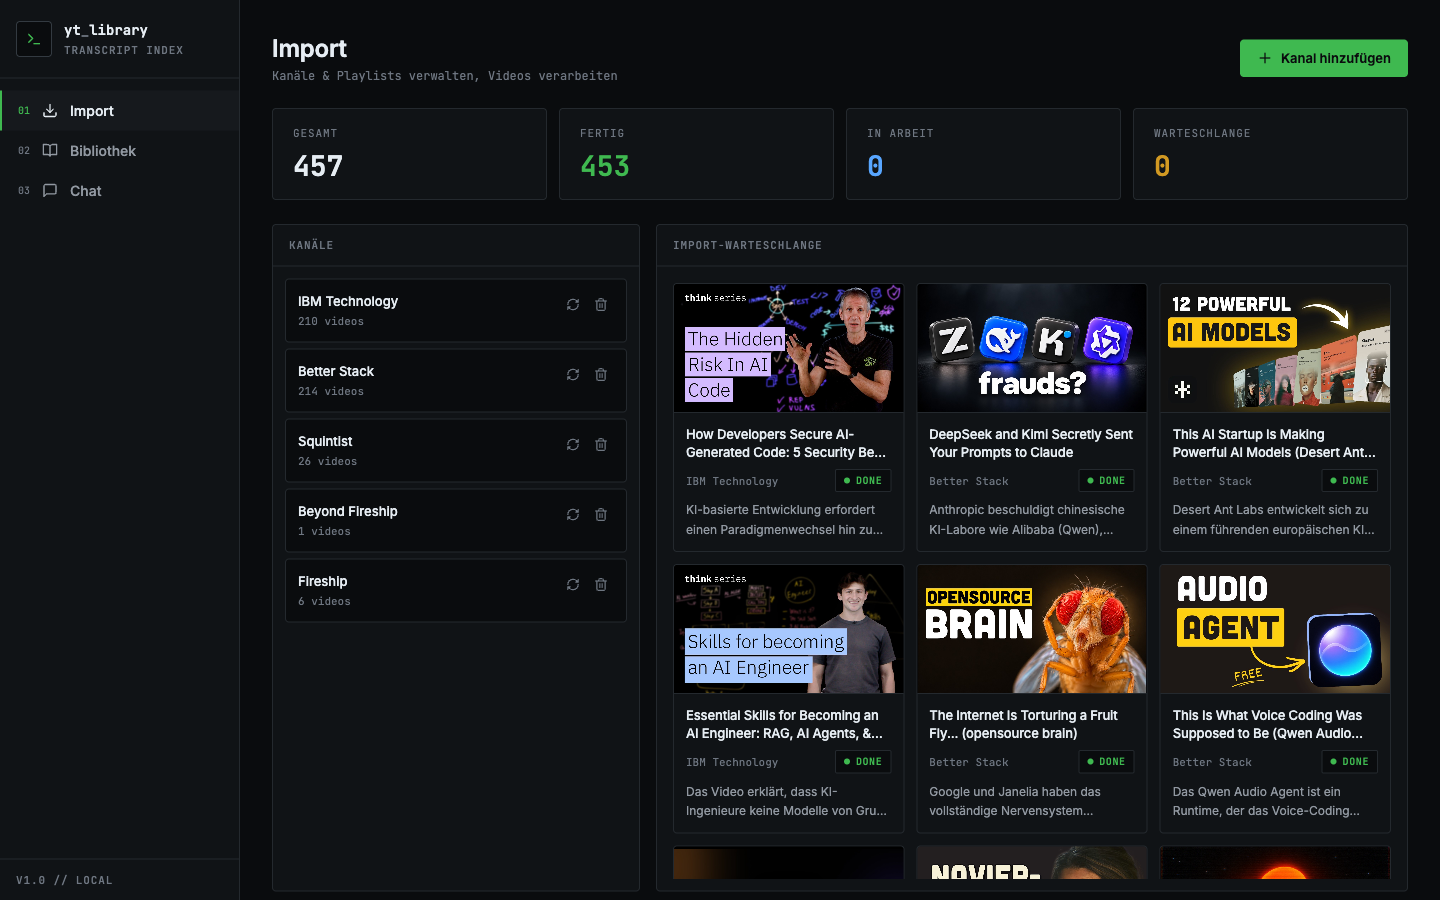Open video title The Internet Is Torturing a Fruit Fly
The height and width of the screenshot is (900, 1440).
point(1023,724)
